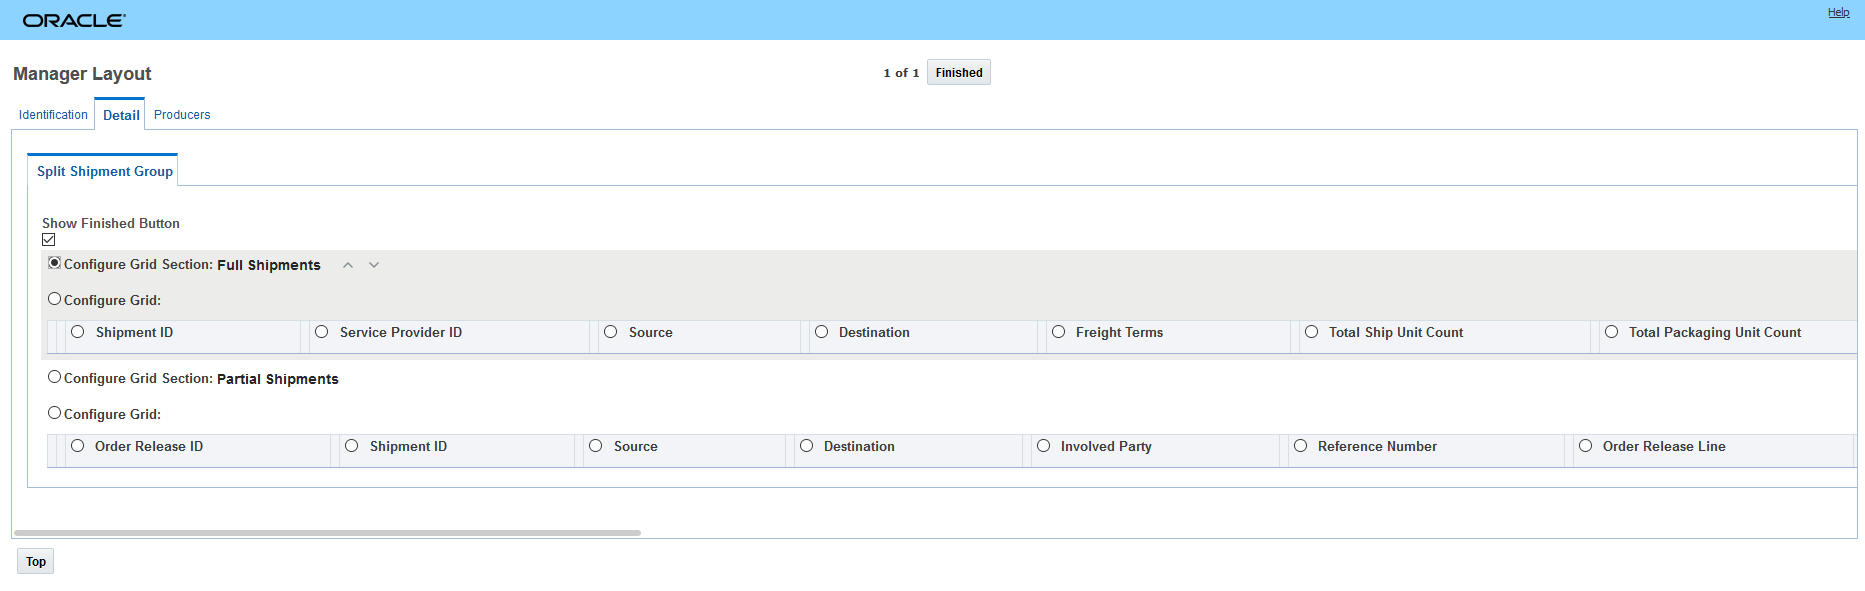
Task: Switch to the Identification tab
Action: coord(53,115)
